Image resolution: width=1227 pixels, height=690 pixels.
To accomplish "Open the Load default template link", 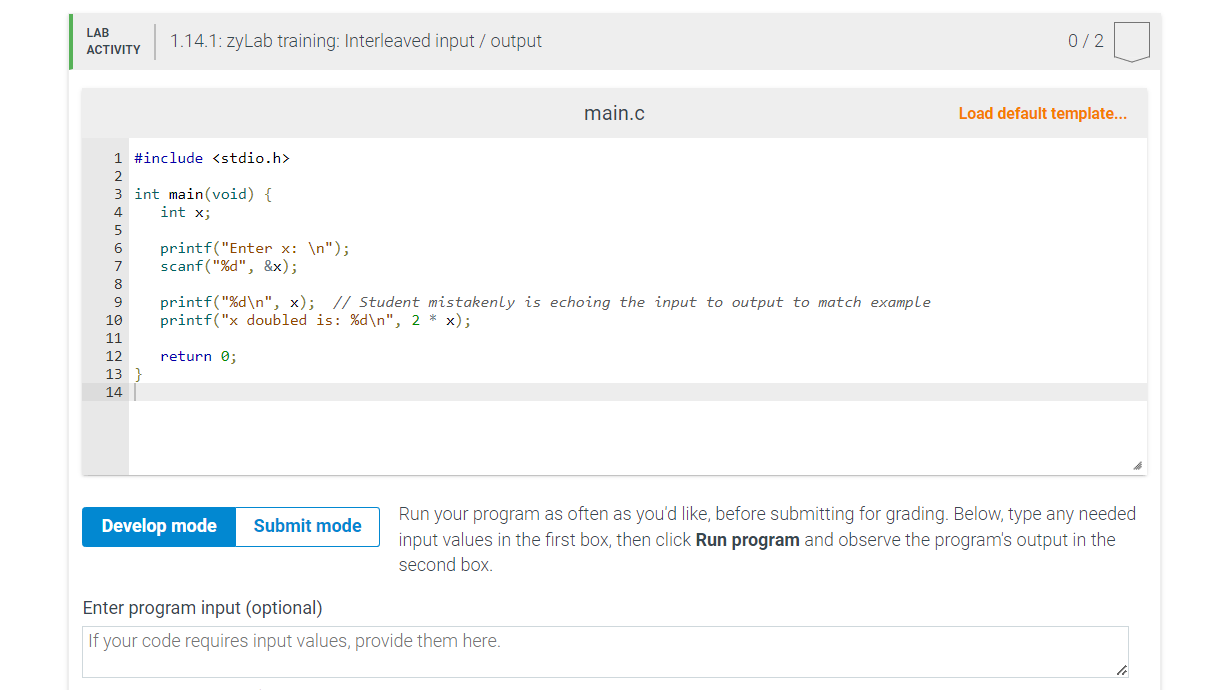I will pos(1042,113).
